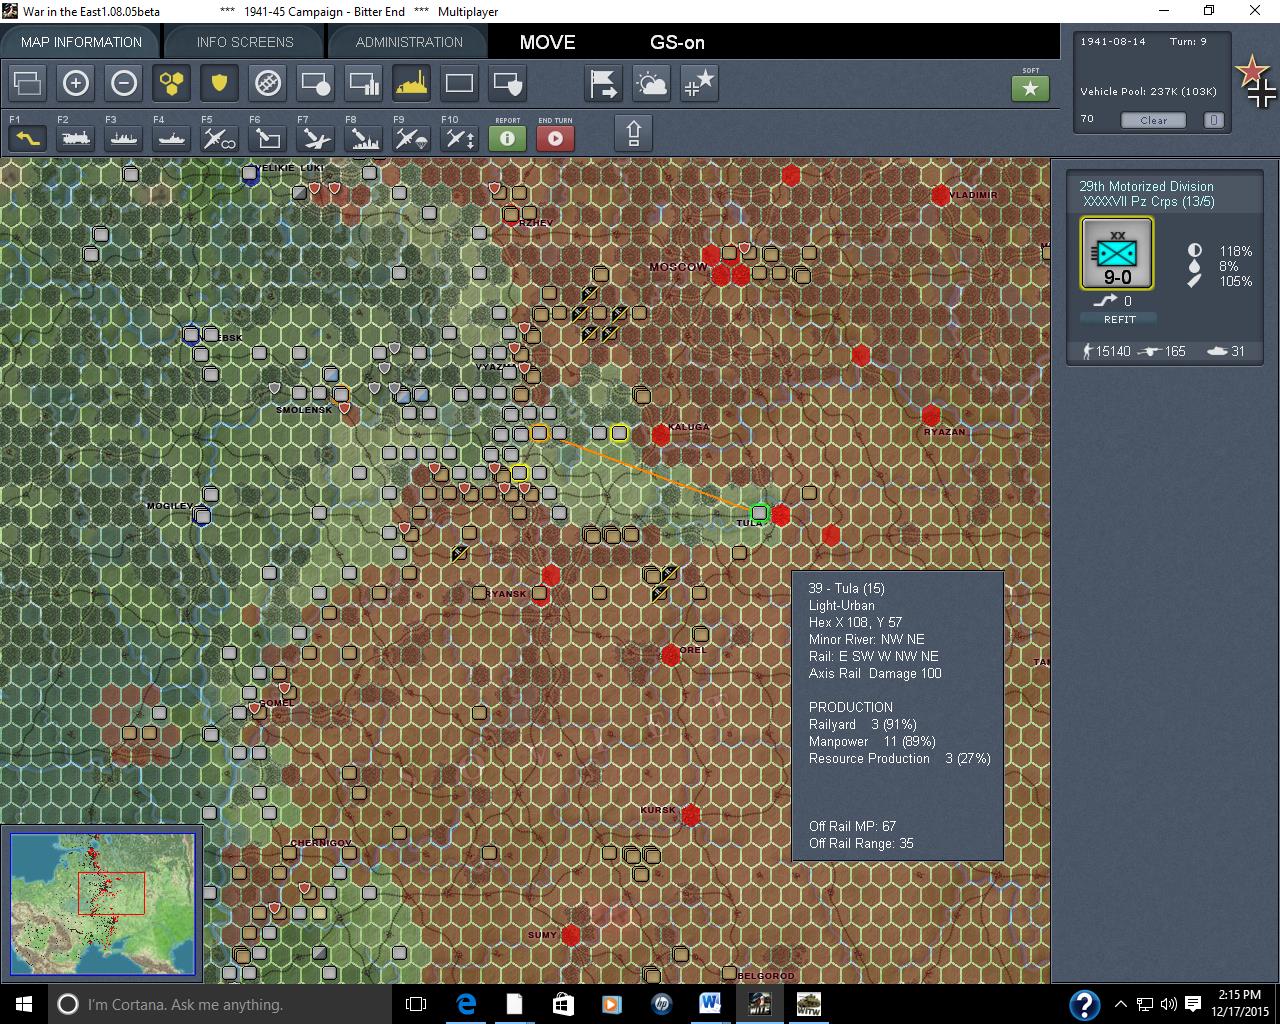Open Windows Start menu
This screenshot has width=1280, height=1024.
pos(23,1004)
